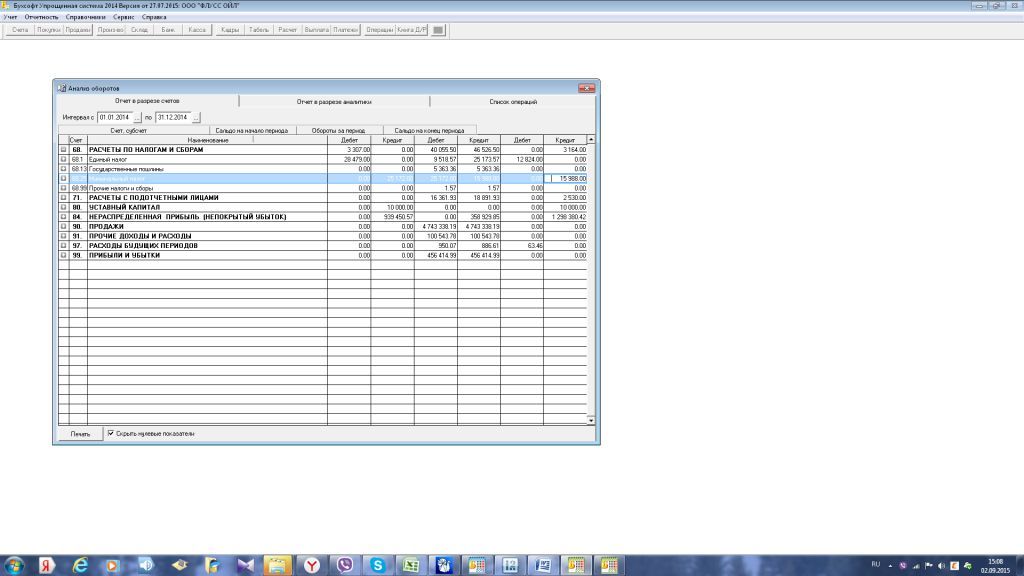Click the Internet Explorer taskbar icon
The image size is (1024, 576).
(80, 565)
